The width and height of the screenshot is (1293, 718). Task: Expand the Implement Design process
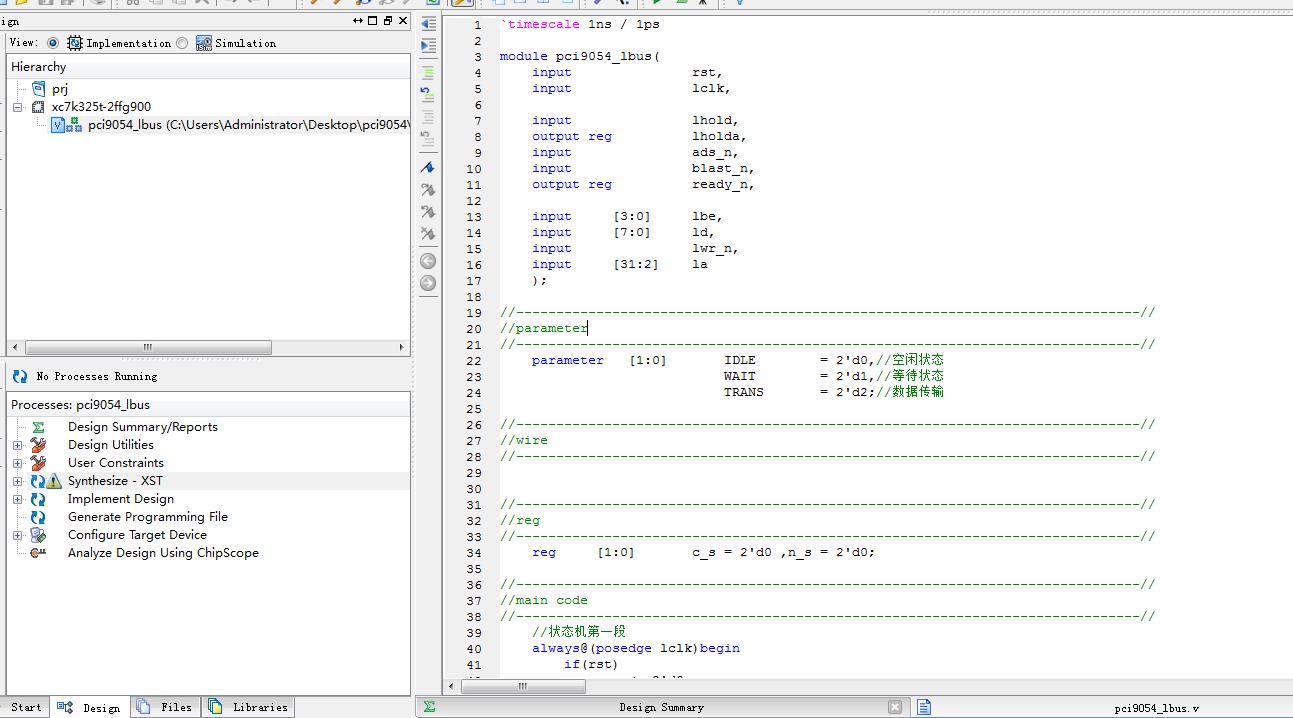(17, 499)
